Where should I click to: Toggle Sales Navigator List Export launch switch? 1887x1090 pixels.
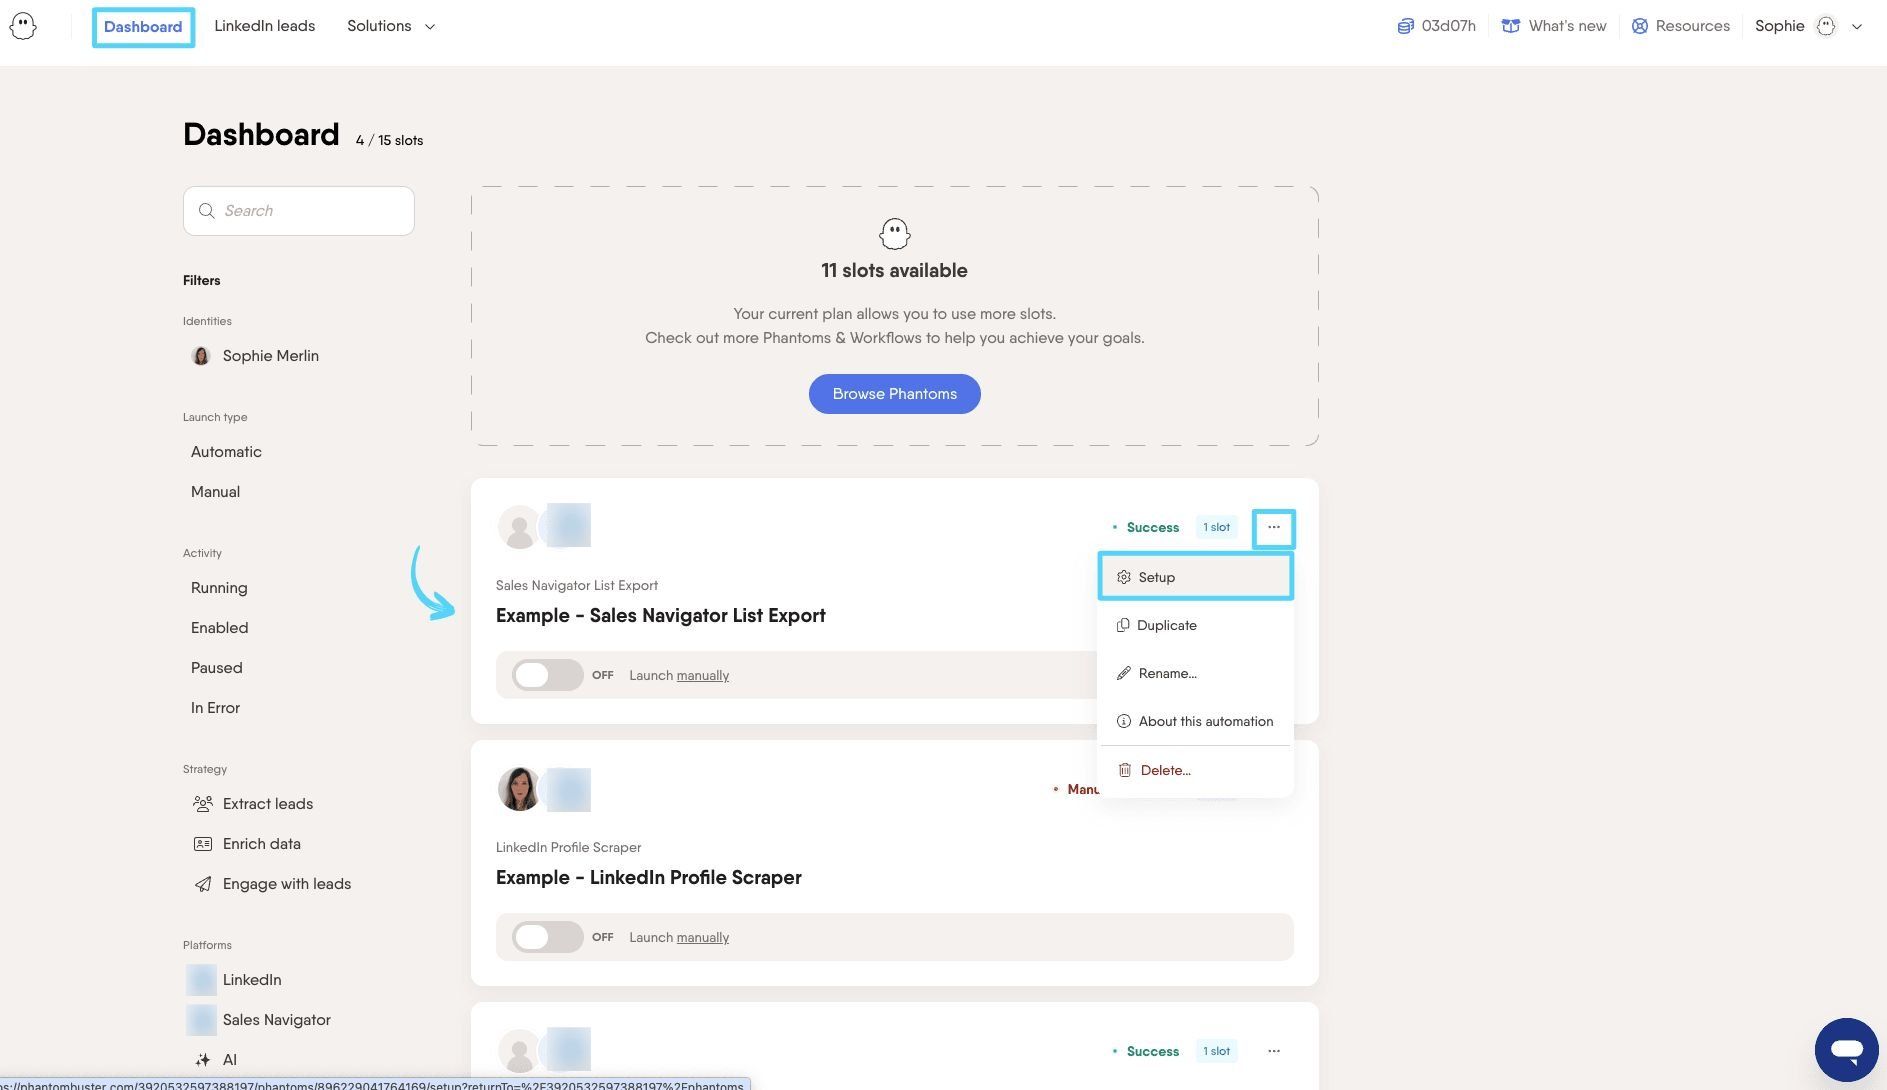pos(547,675)
